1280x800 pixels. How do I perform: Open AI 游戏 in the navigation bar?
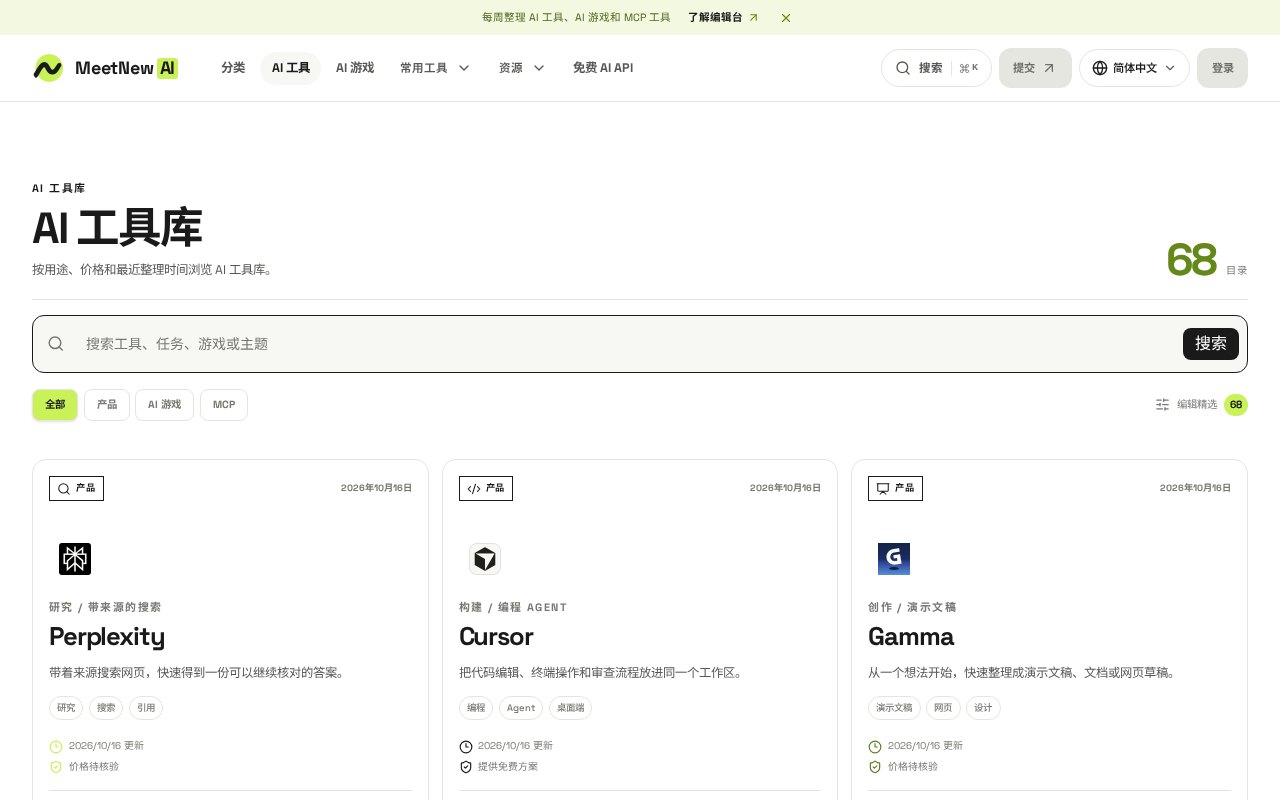pos(355,68)
